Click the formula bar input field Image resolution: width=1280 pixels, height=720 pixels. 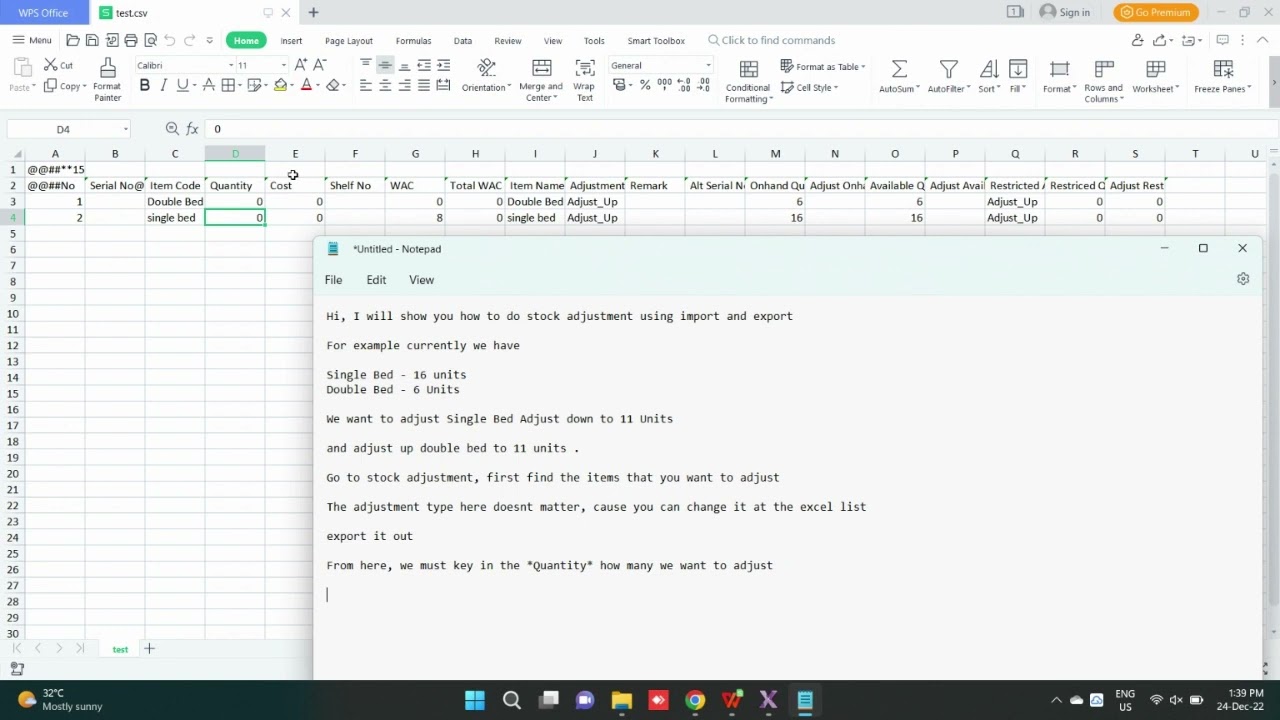(x=740, y=129)
